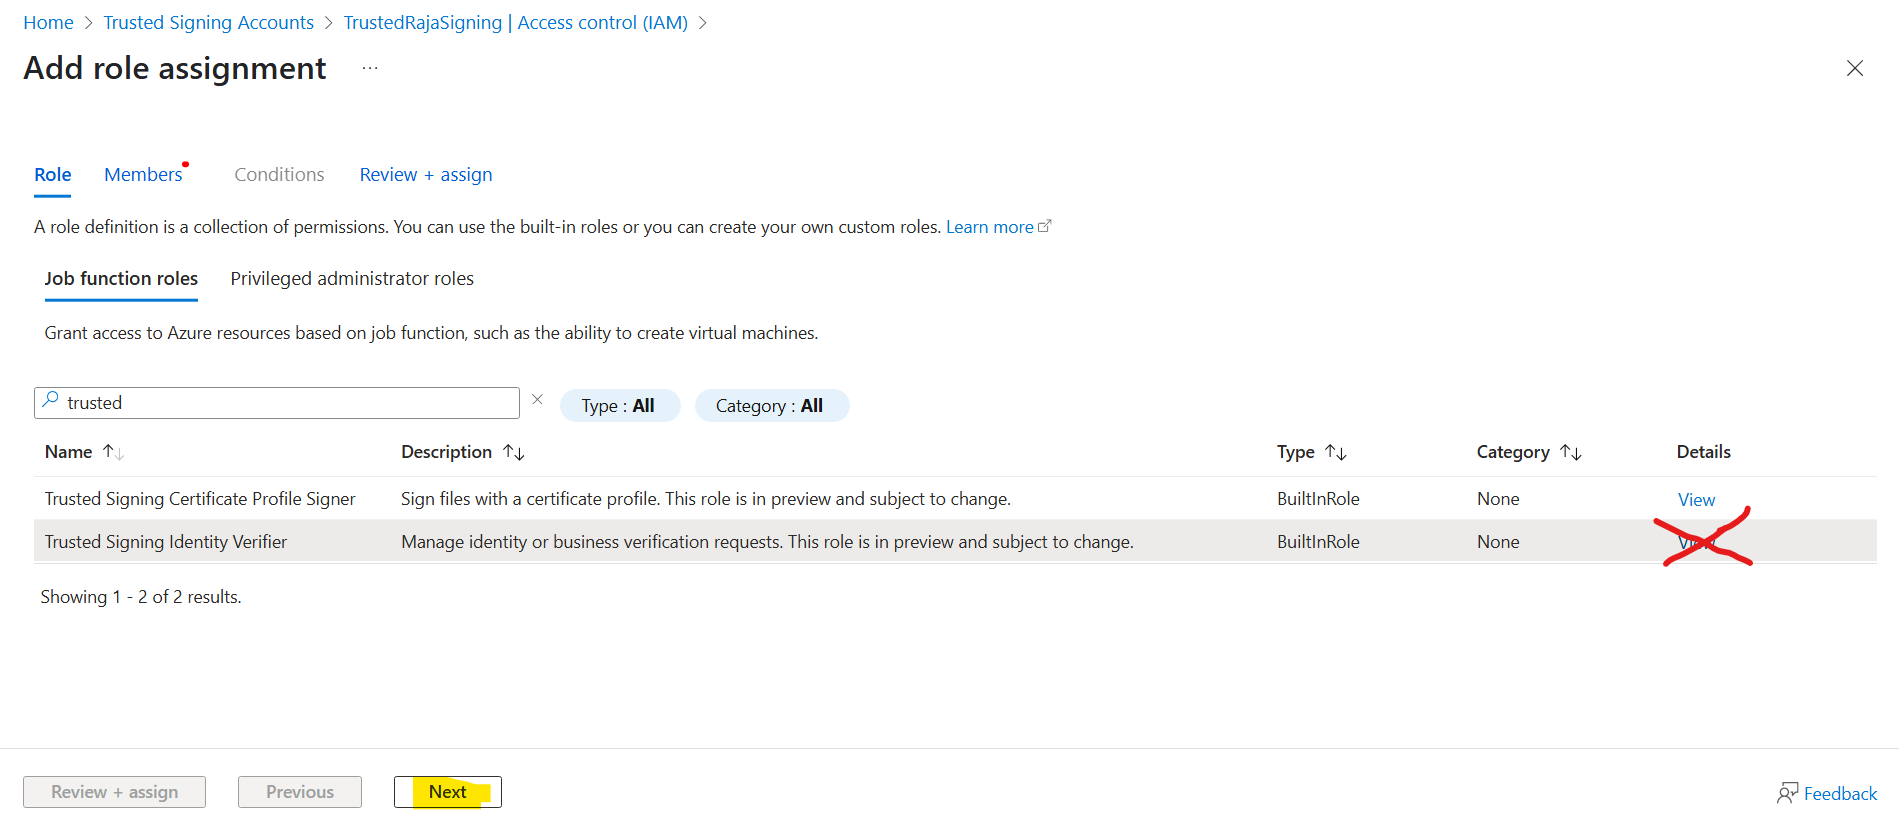Sort roles by Type column arrows
Image resolution: width=1899 pixels, height=823 pixels.
tap(1336, 452)
